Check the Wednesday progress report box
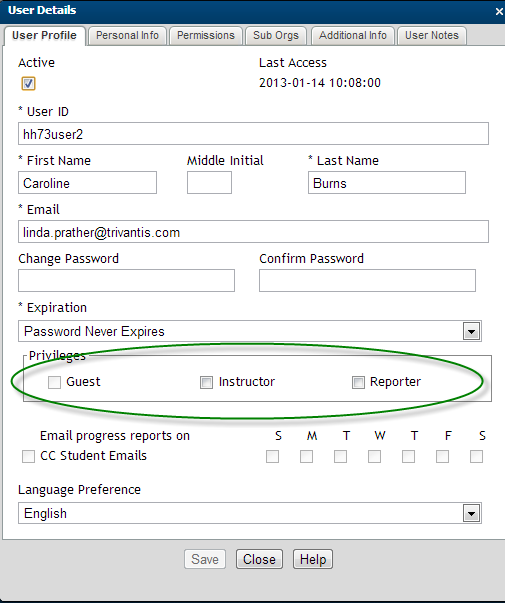 coord(375,456)
